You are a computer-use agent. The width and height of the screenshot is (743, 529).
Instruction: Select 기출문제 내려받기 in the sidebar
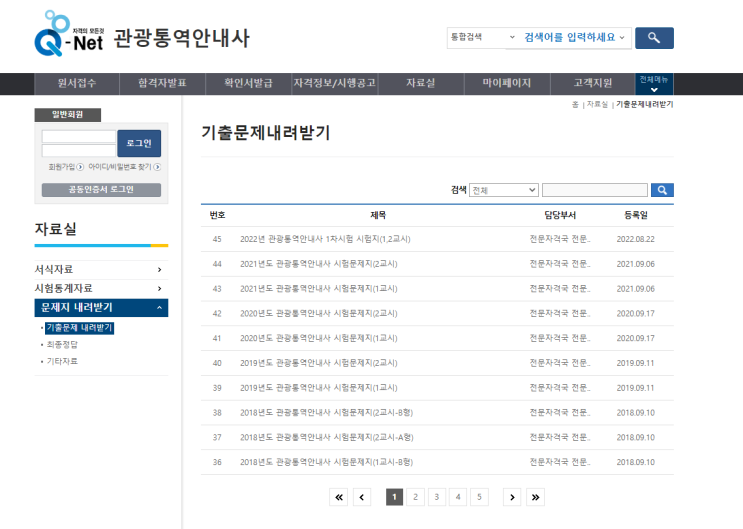click(x=79, y=328)
